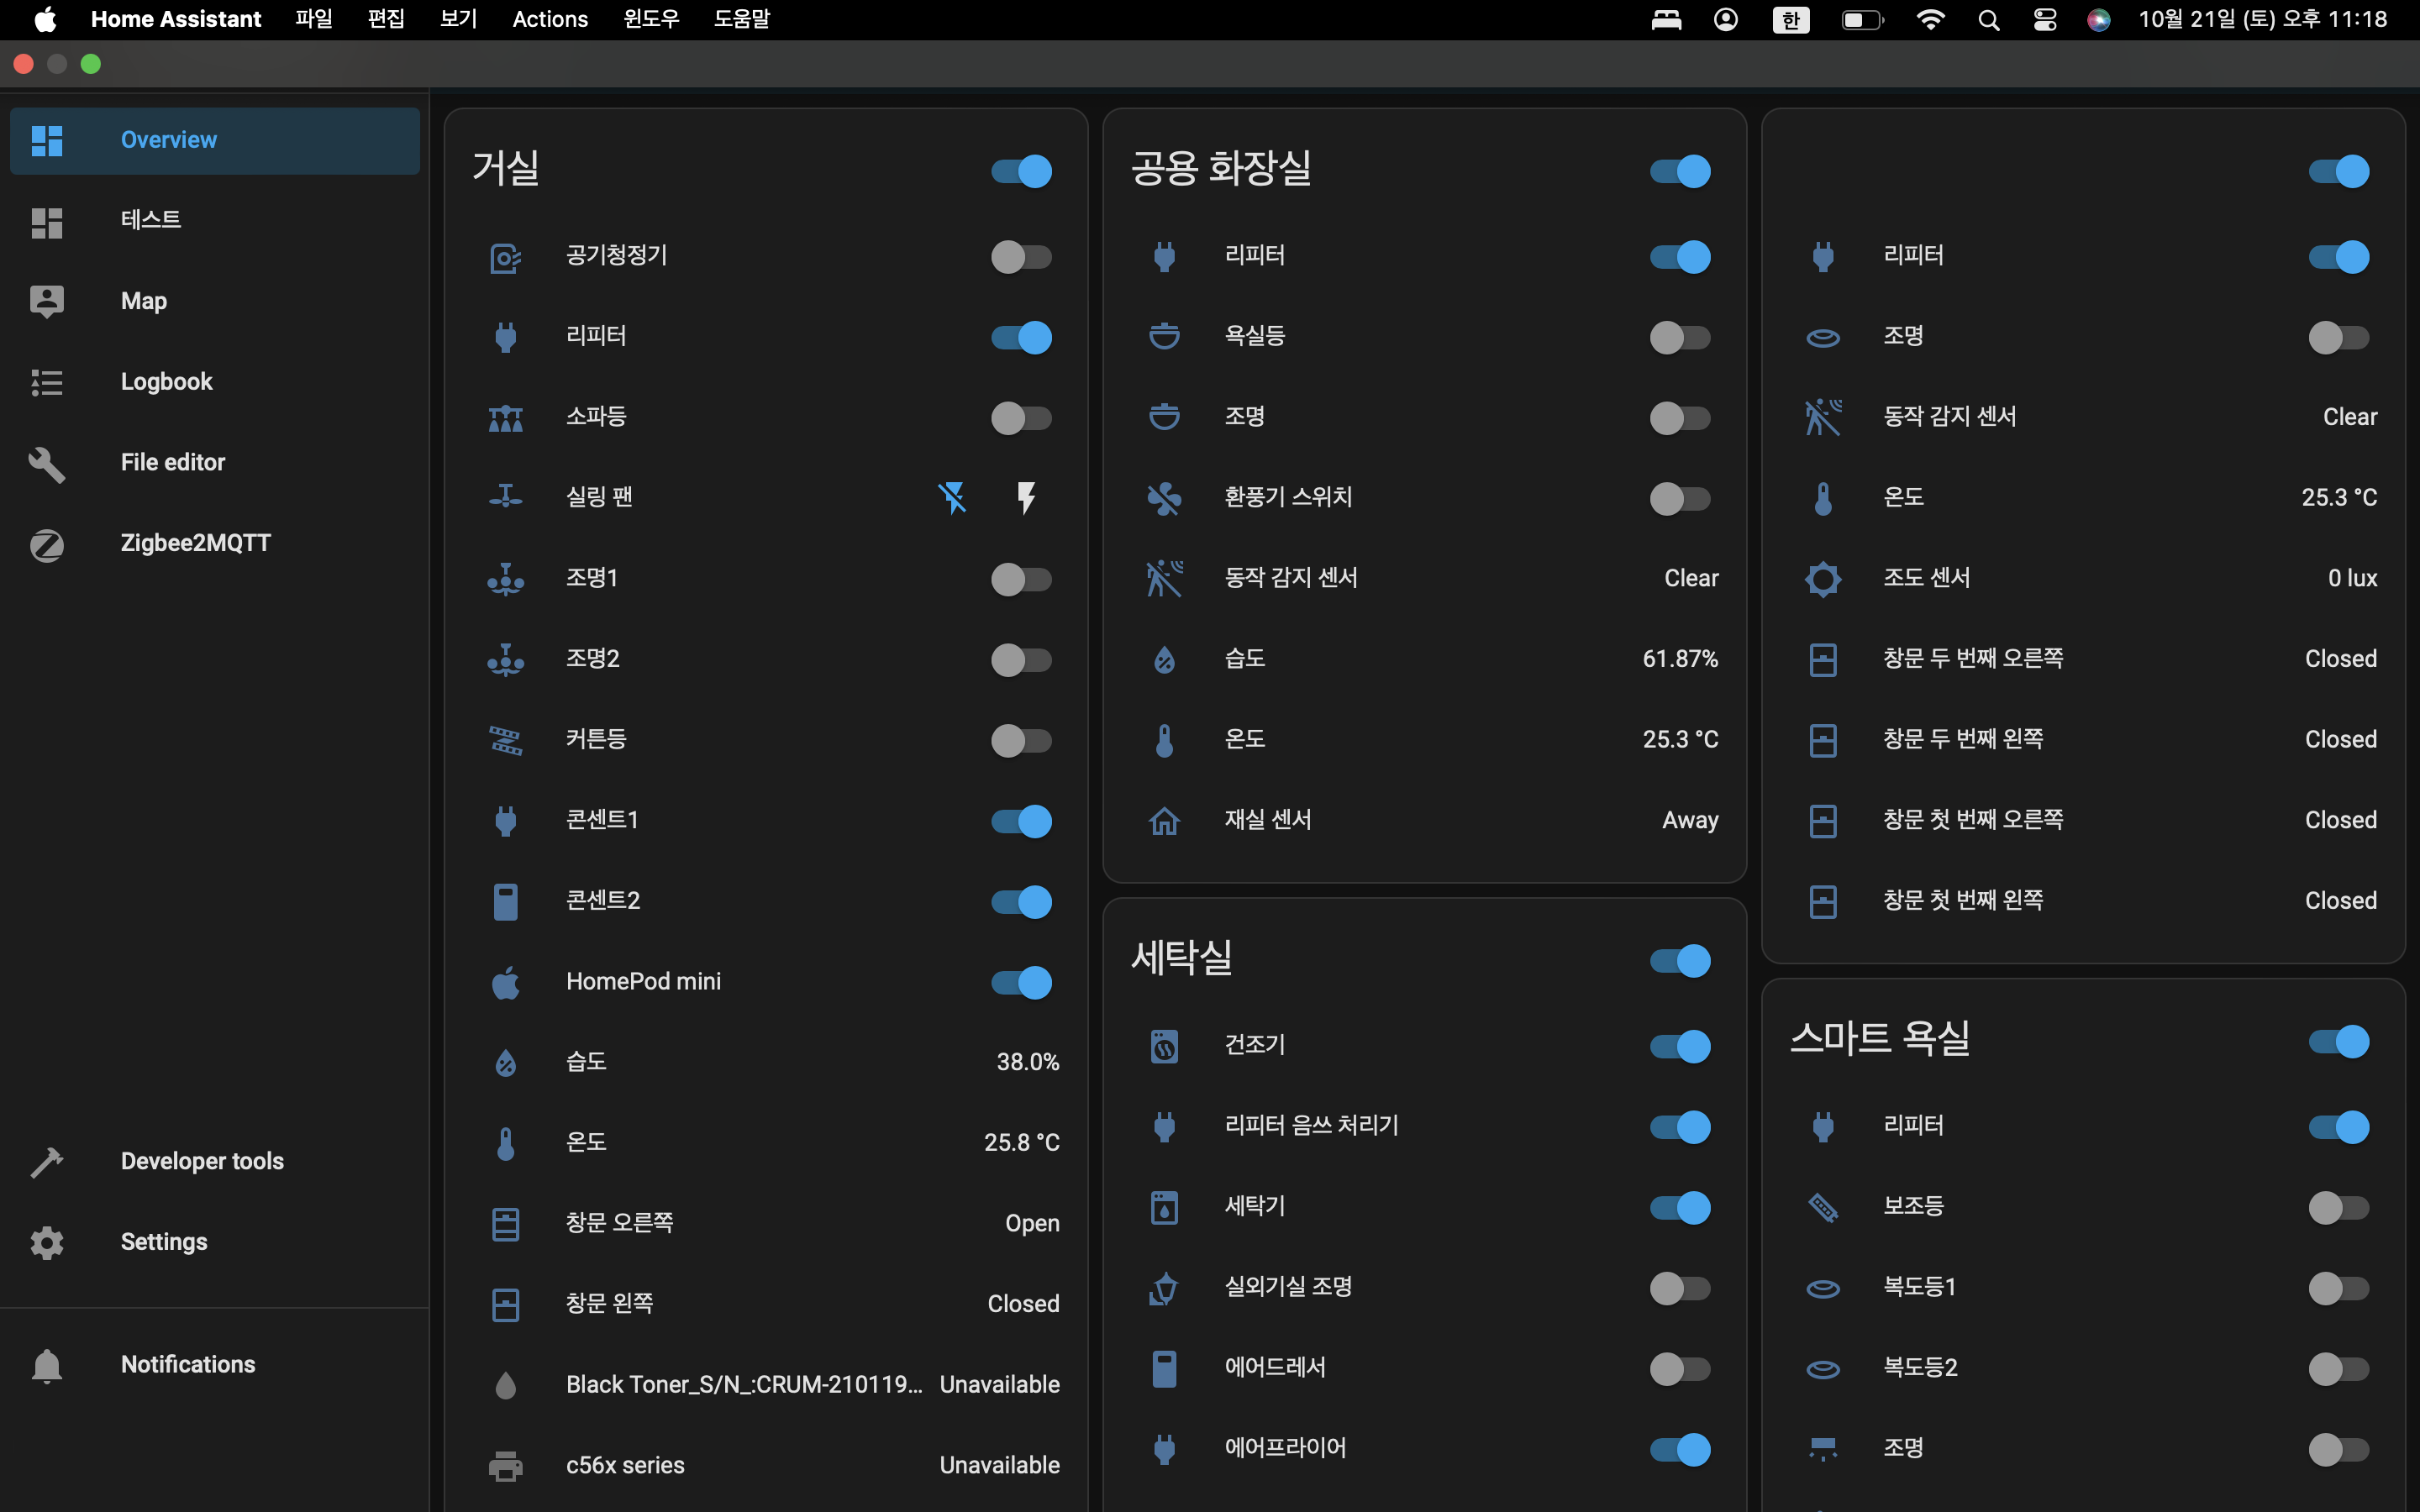This screenshot has height=1512, width=2420.
Task: Enable the 보조등 toggle in 스마트 욕실
Action: click(x=2338, y=1207)
